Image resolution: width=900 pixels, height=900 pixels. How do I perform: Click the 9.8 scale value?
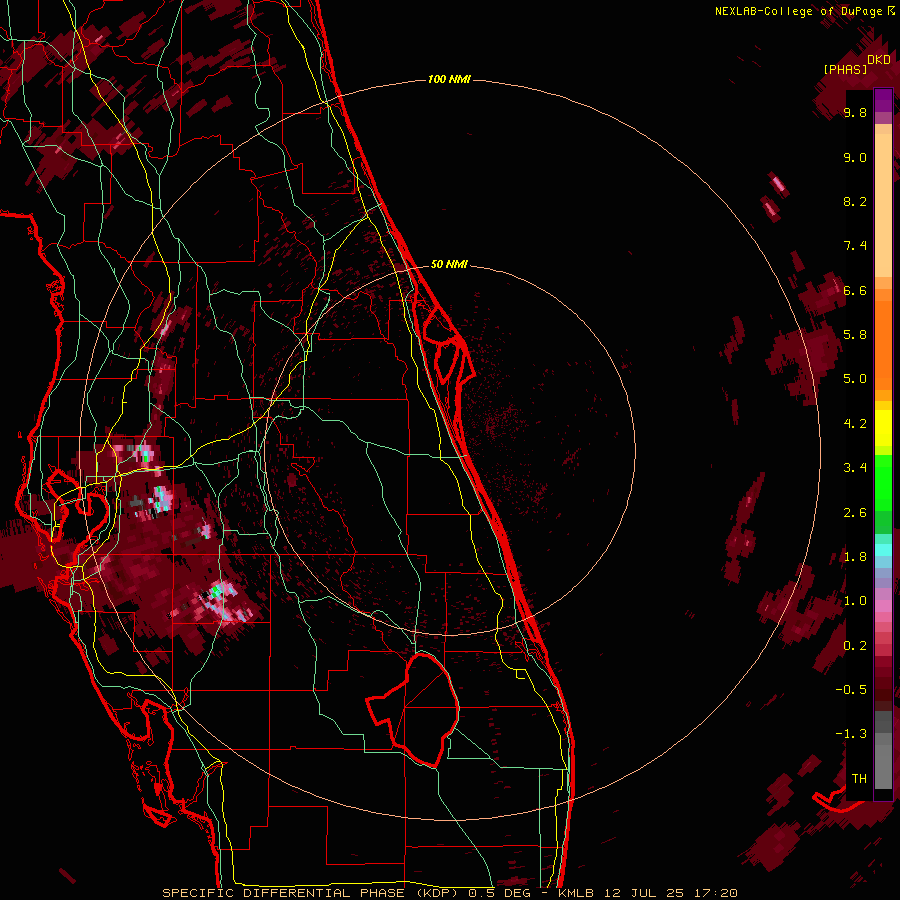tap(855, 113)
